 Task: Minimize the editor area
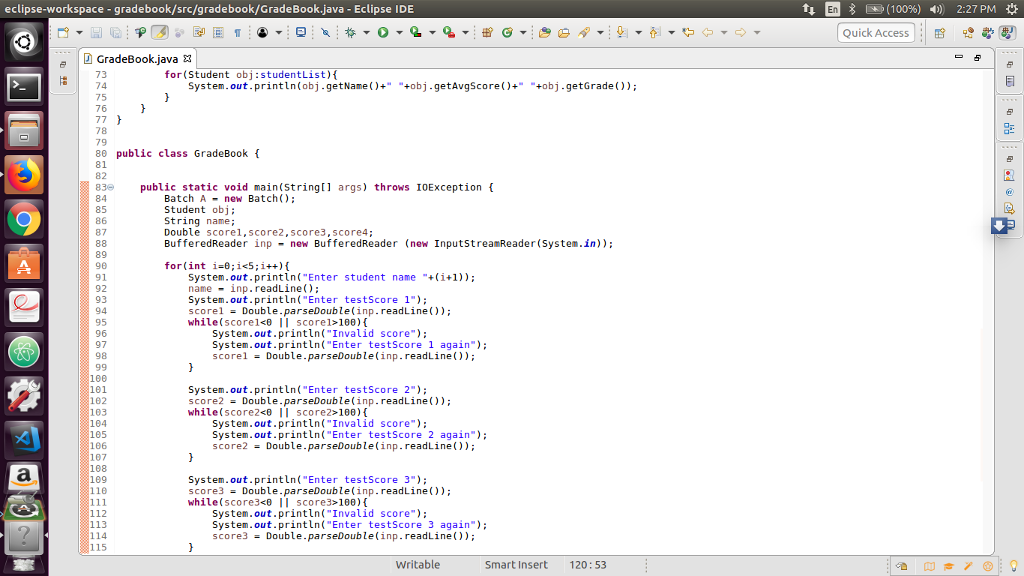(x=959, y=57)
